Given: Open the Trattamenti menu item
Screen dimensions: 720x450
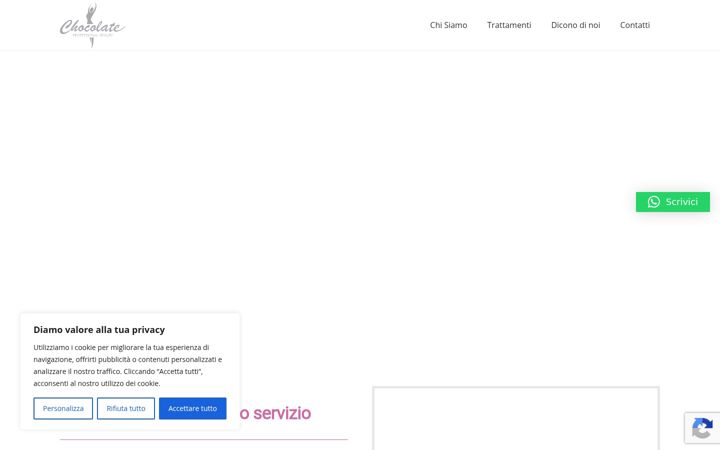Looking at the screenshot, I should [509, 25].
